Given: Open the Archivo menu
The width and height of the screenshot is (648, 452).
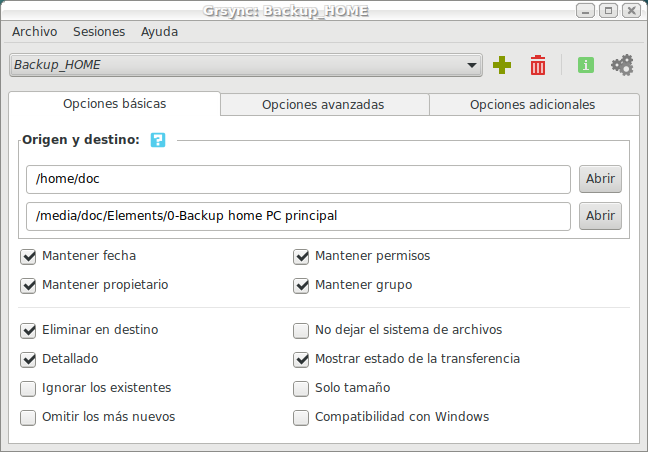Looking at the screenshot, I should [34, 31].
